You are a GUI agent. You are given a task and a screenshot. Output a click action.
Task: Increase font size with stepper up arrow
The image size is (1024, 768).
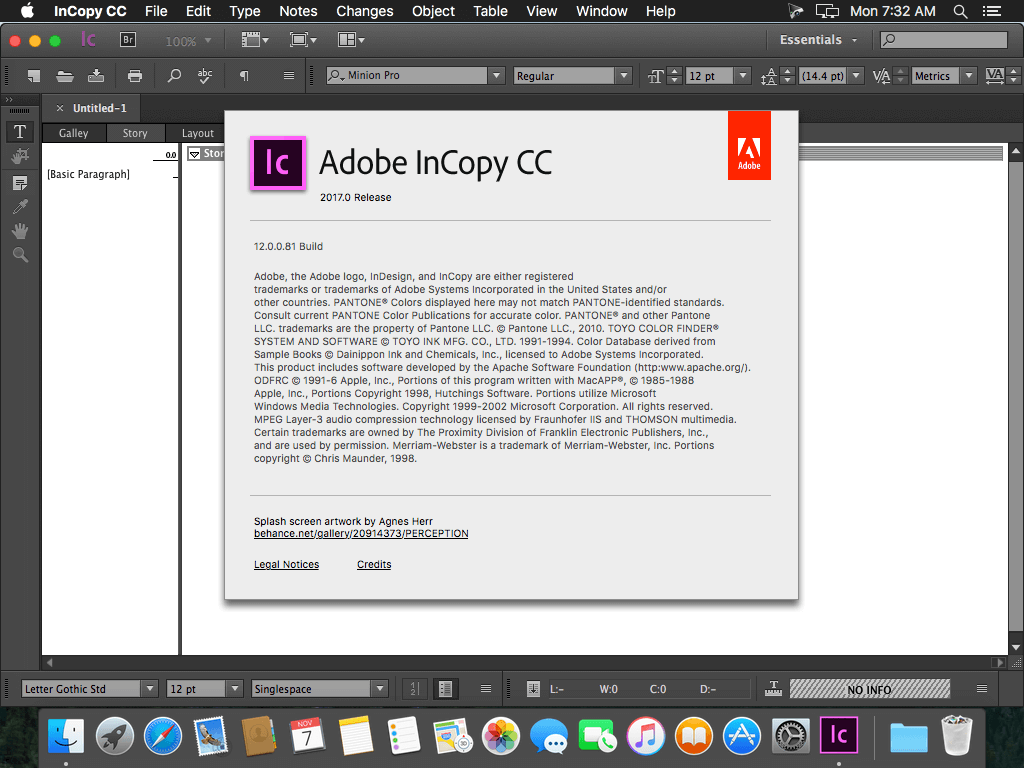[675, 71]
